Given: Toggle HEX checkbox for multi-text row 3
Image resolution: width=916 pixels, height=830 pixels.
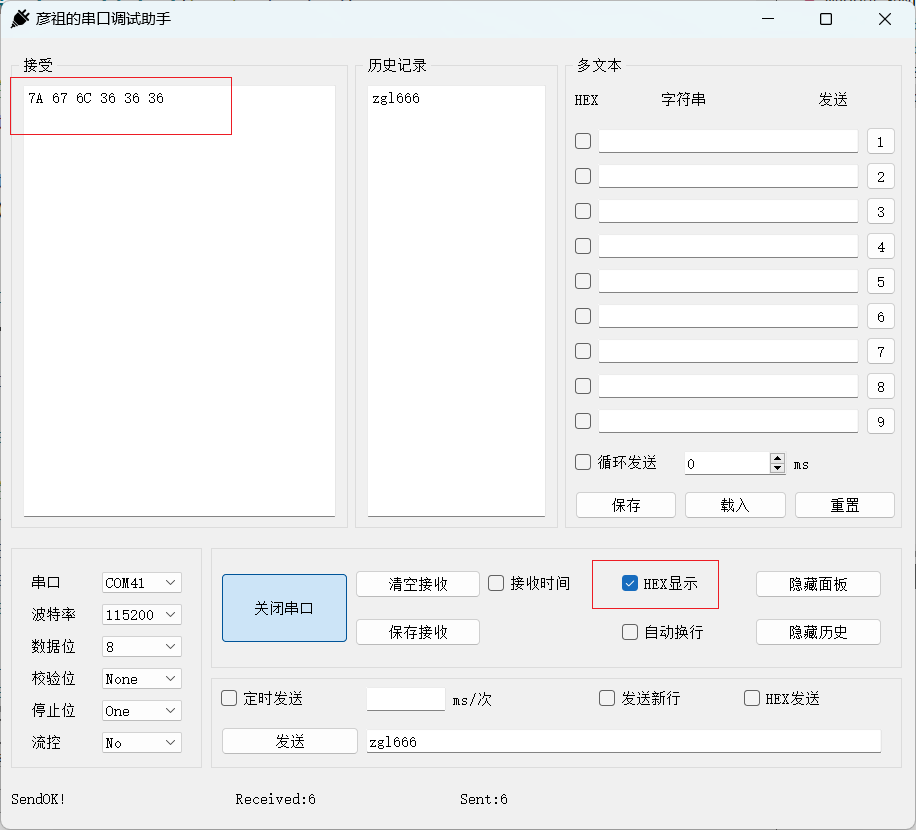Looking at the screenshot, I should pyautogui.click(x=582, y=211).
